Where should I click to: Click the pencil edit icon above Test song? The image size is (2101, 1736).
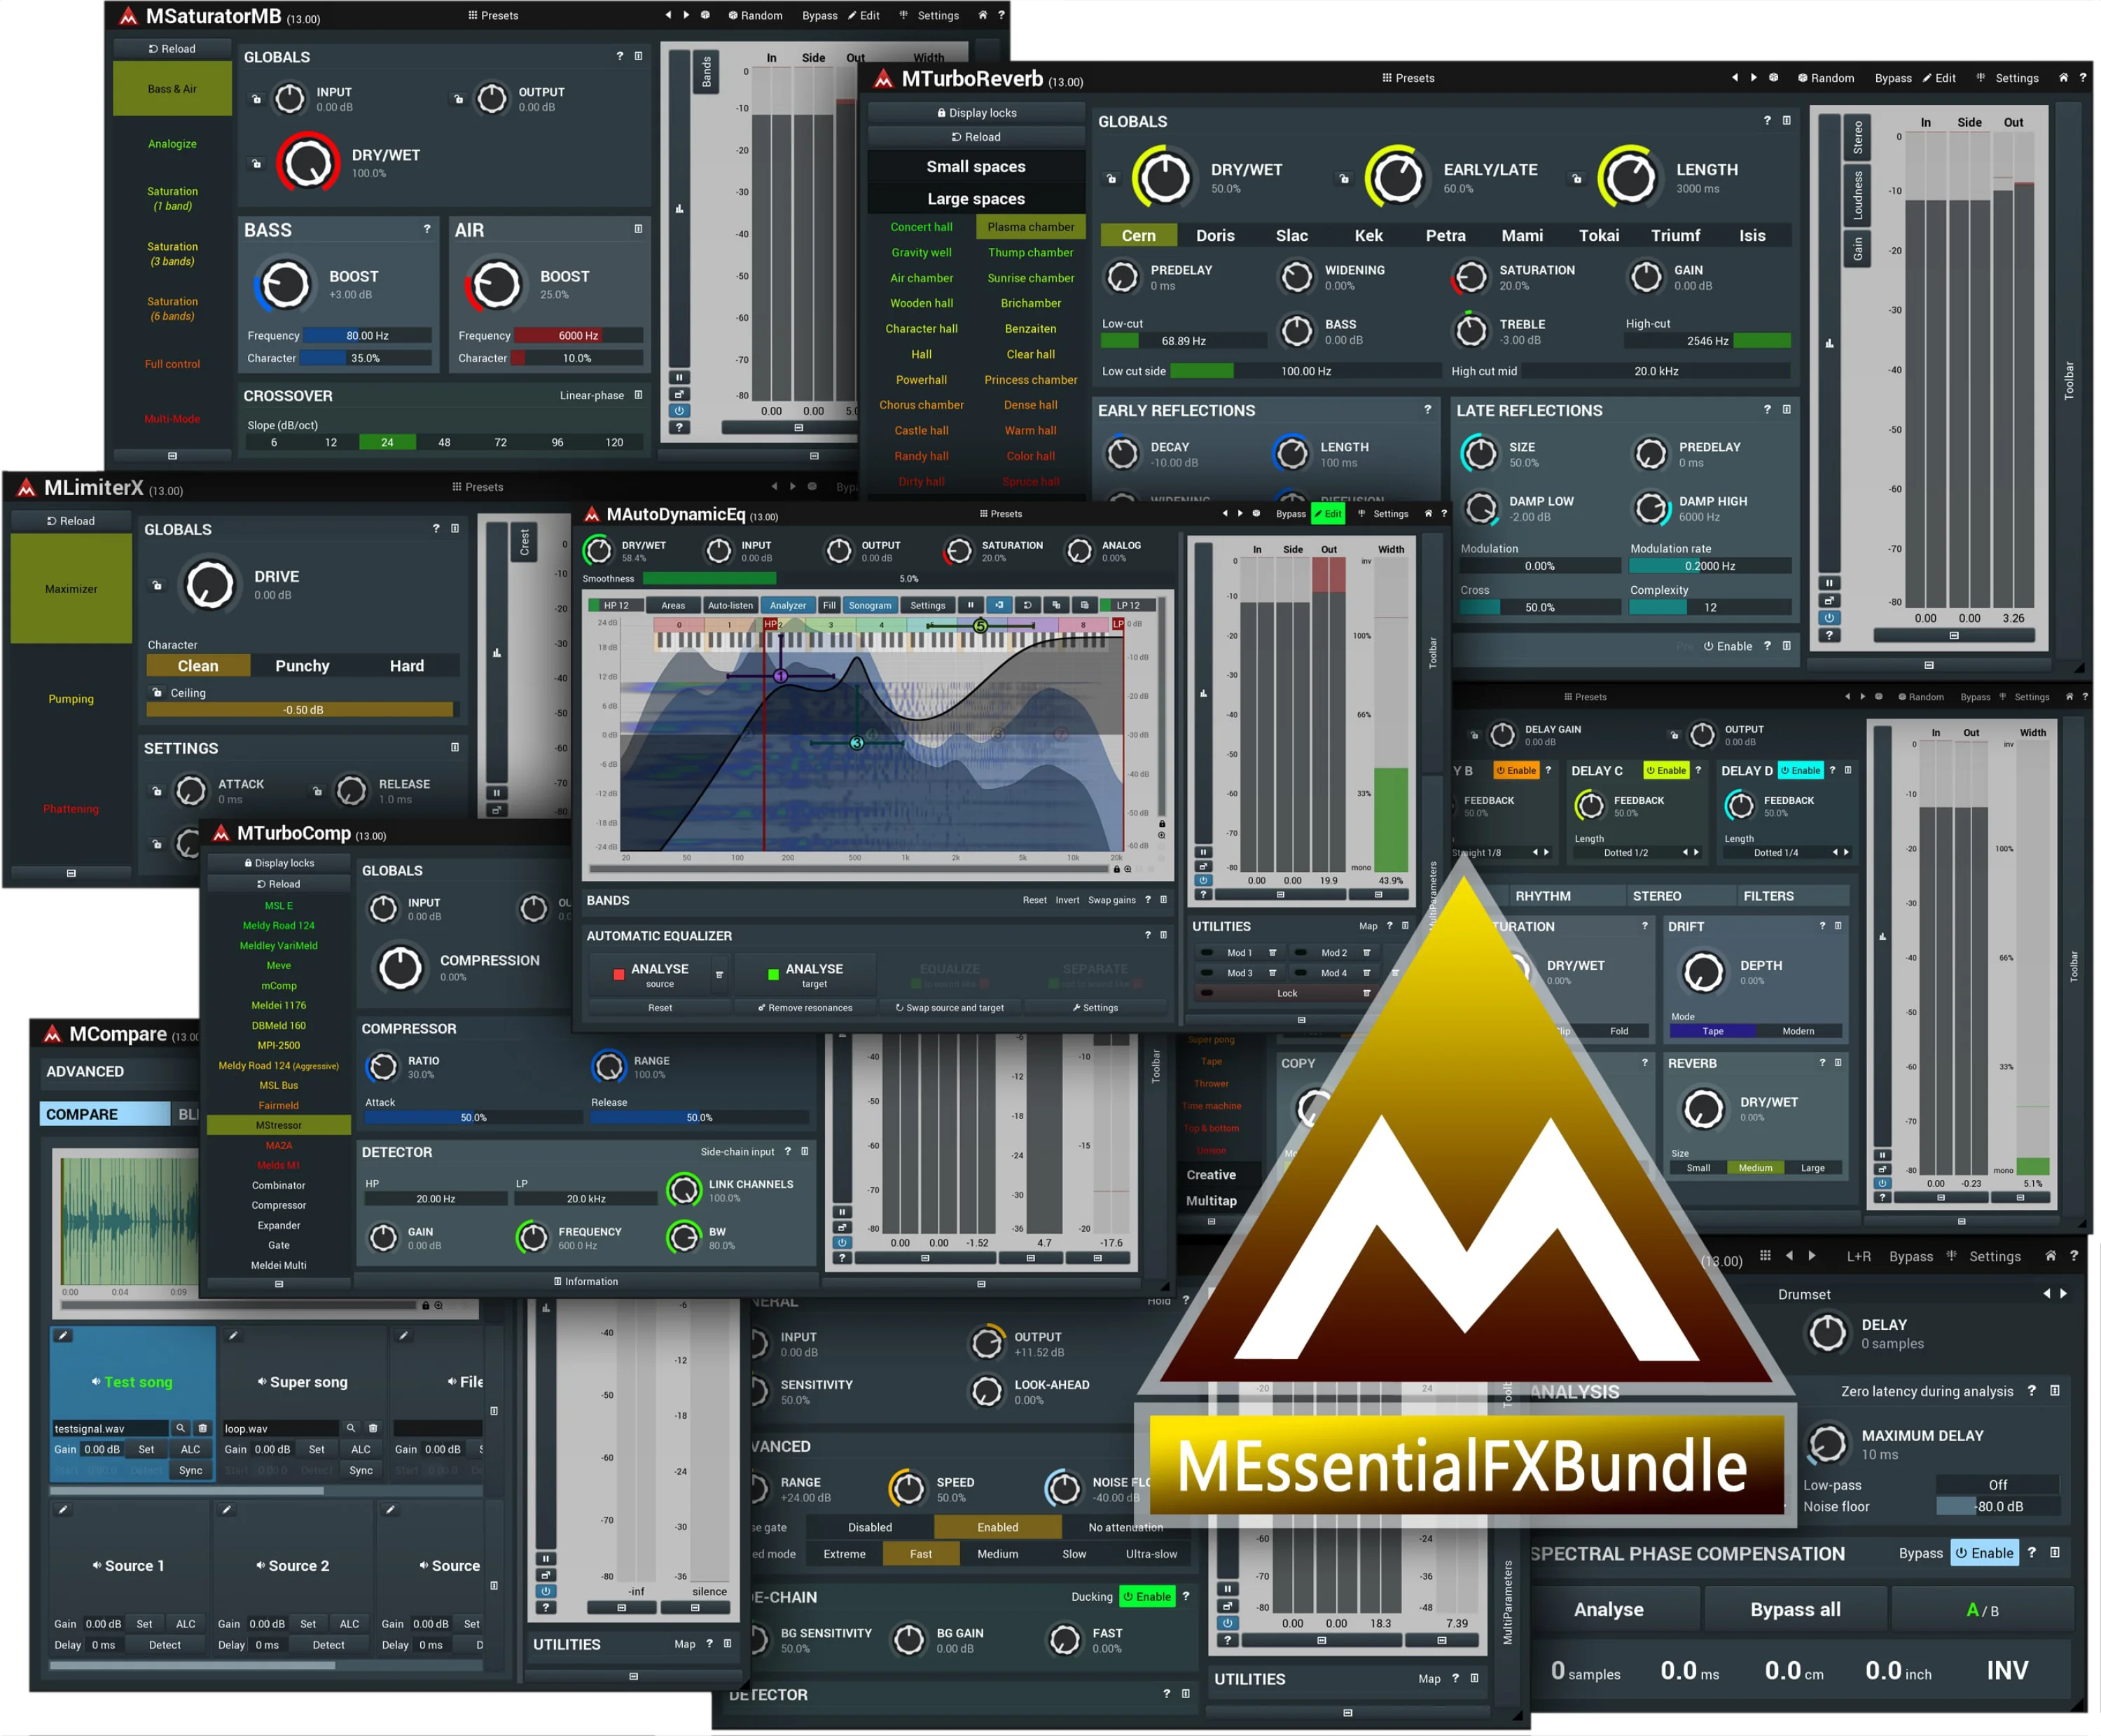[62, 1335]
